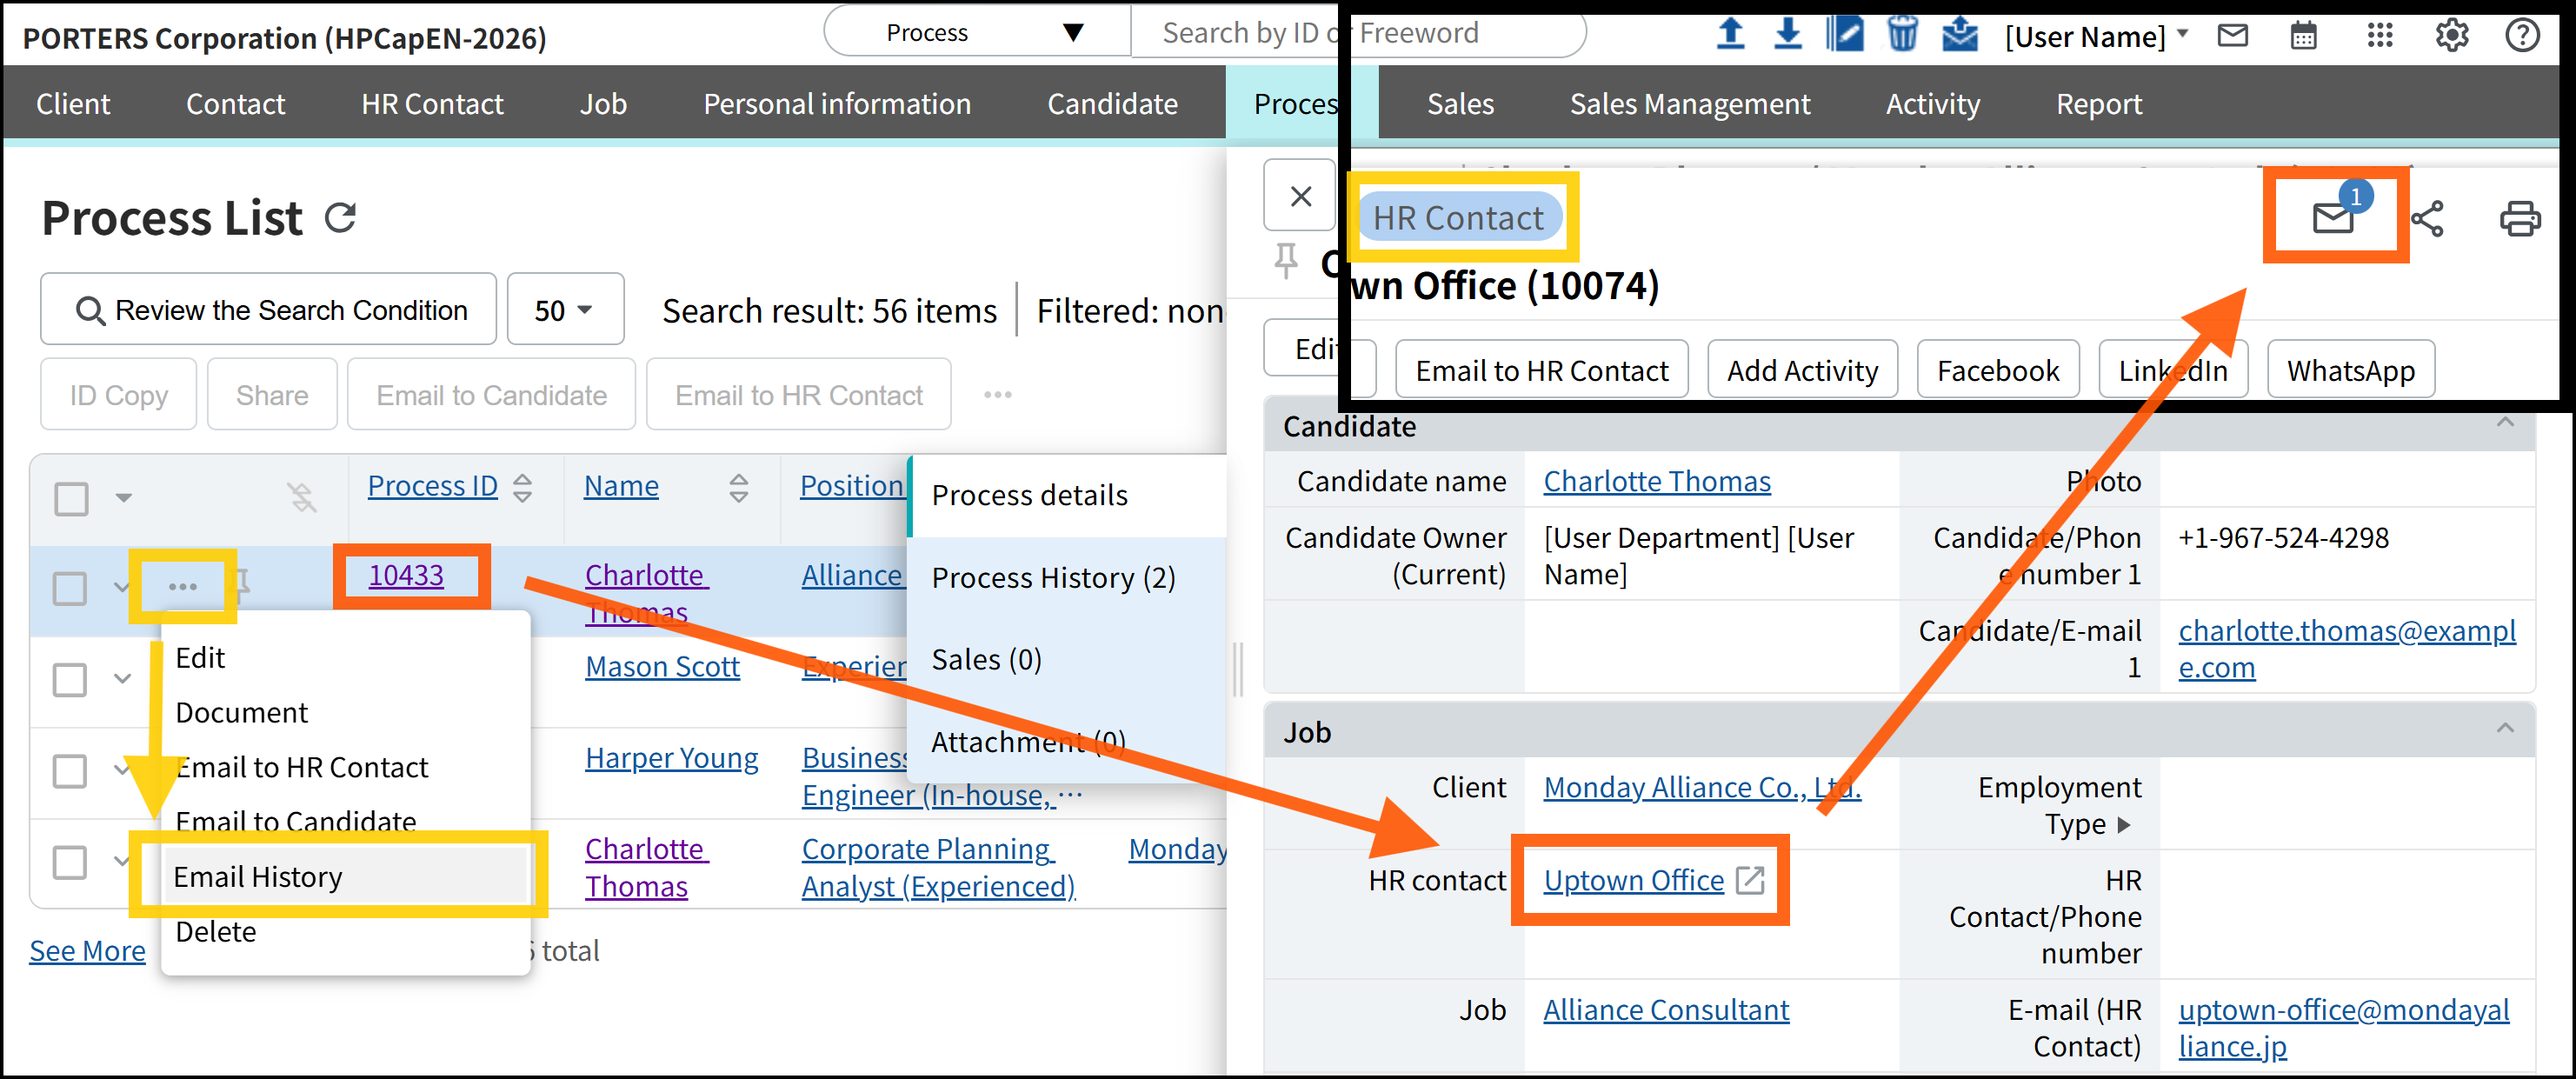The width and height of the screenshot is (2576, 1079).
Task: Check the Mason Scott row checkbox
Action: (x=70, y=679)
